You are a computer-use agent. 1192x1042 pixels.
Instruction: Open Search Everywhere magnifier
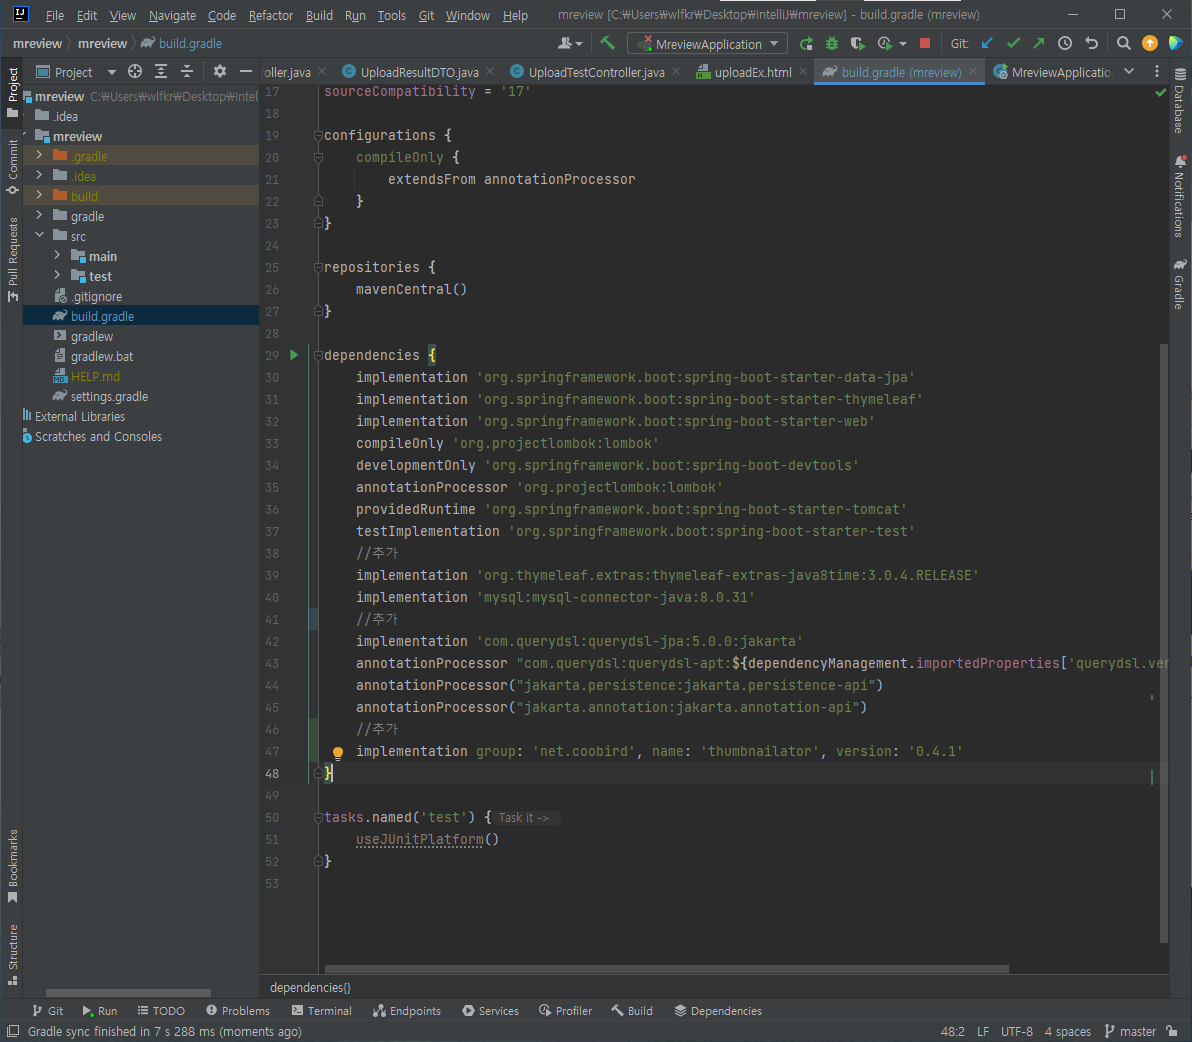[x=1124, y=43]
